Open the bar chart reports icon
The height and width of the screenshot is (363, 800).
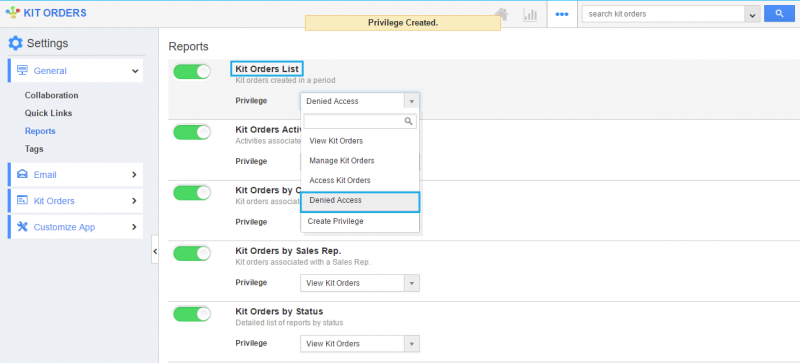(531, 14)
